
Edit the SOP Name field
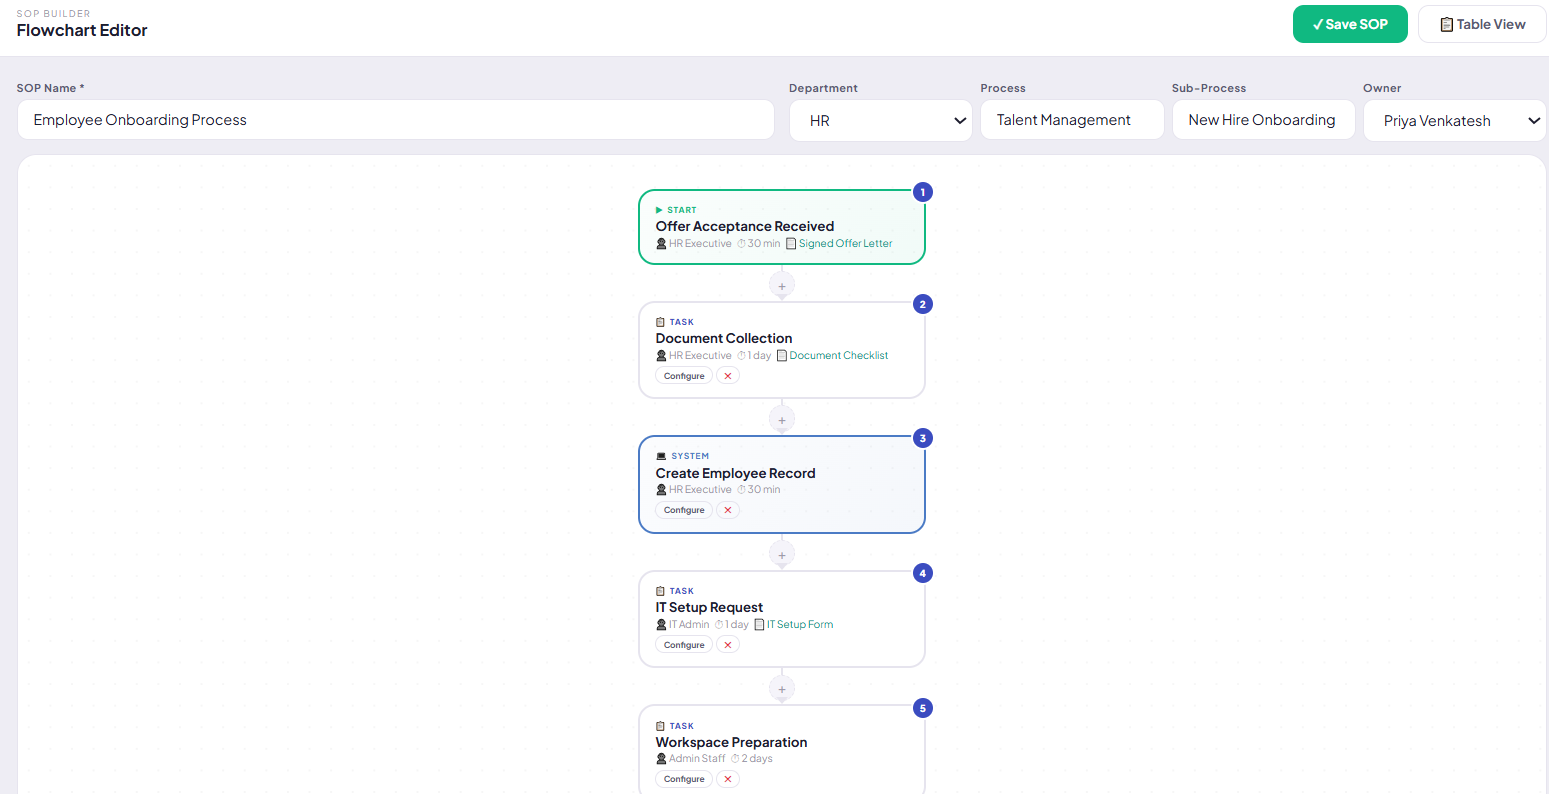[396, 120]
